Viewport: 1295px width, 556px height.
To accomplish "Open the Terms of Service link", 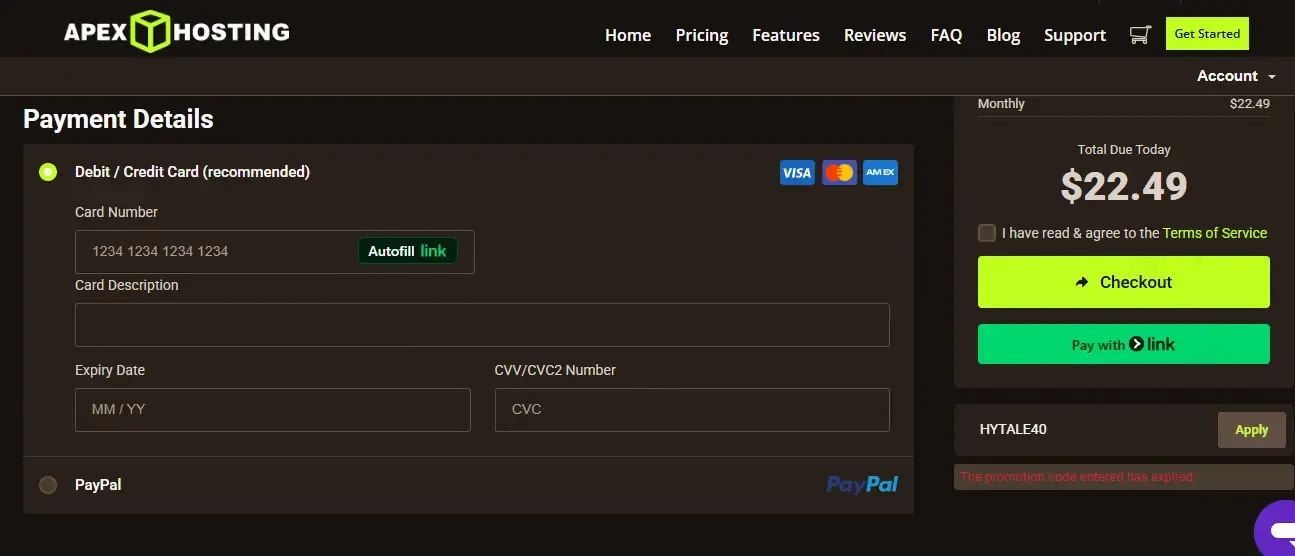I will click(x=1215, y=233).
